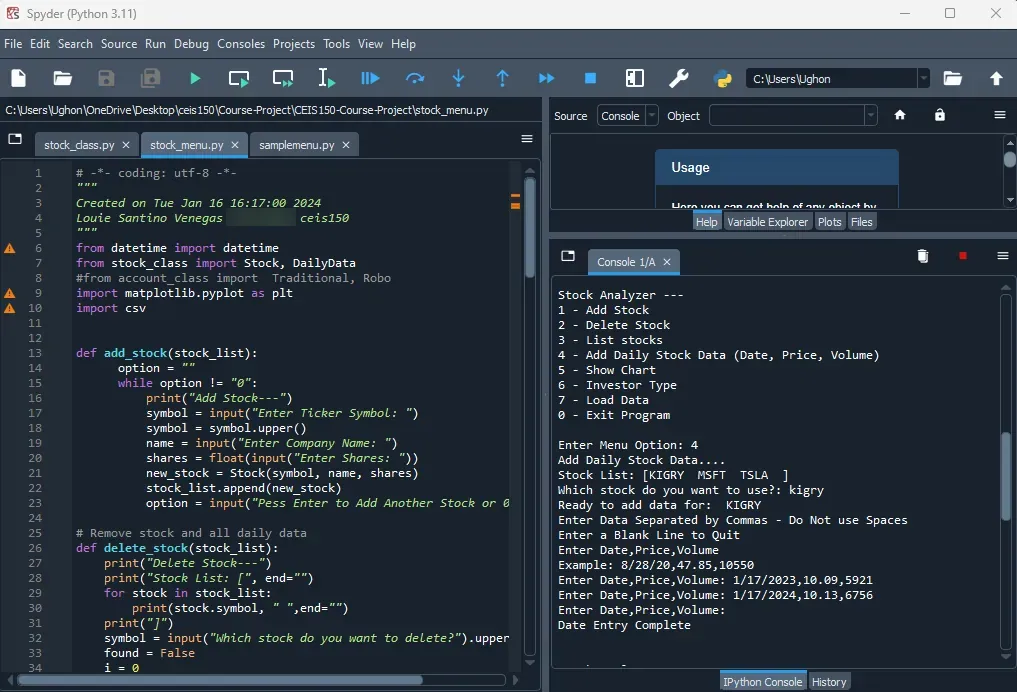Expand the working directory dropdown arrow
Screen dimensions: 1017x692
click(x=923, y=78)
